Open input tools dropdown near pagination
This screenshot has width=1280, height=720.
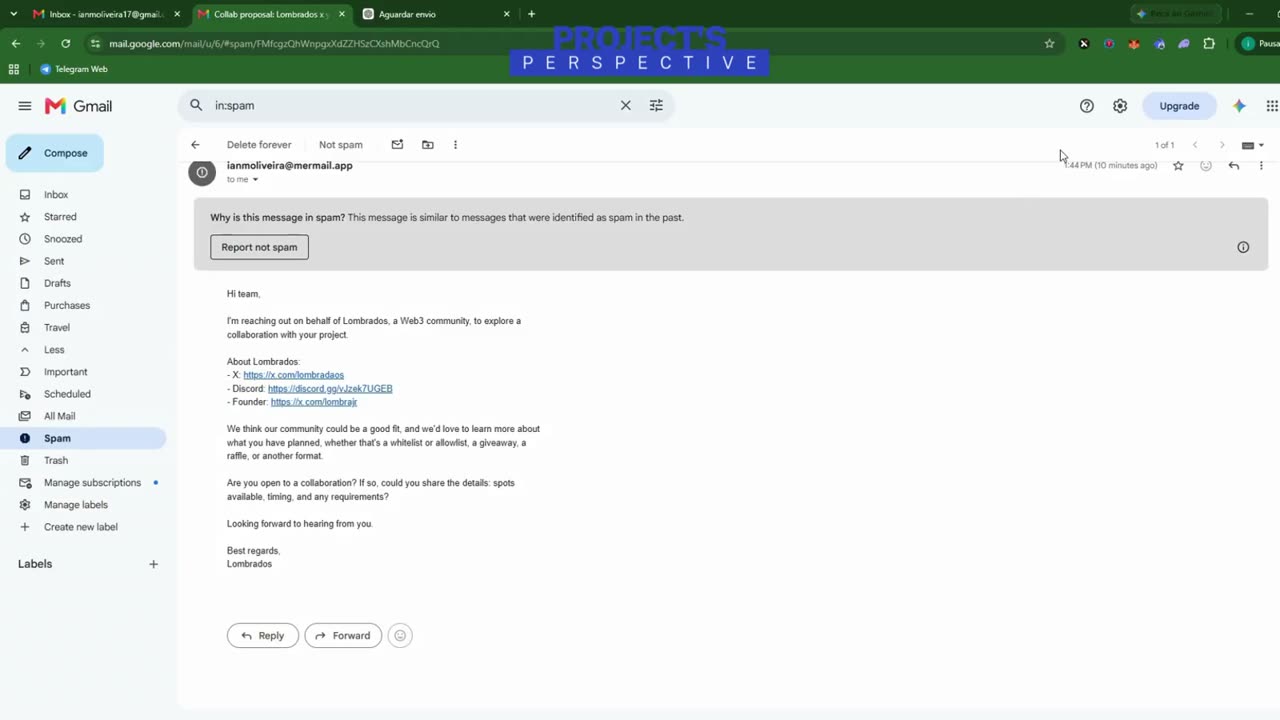(x=1253, y=145)
